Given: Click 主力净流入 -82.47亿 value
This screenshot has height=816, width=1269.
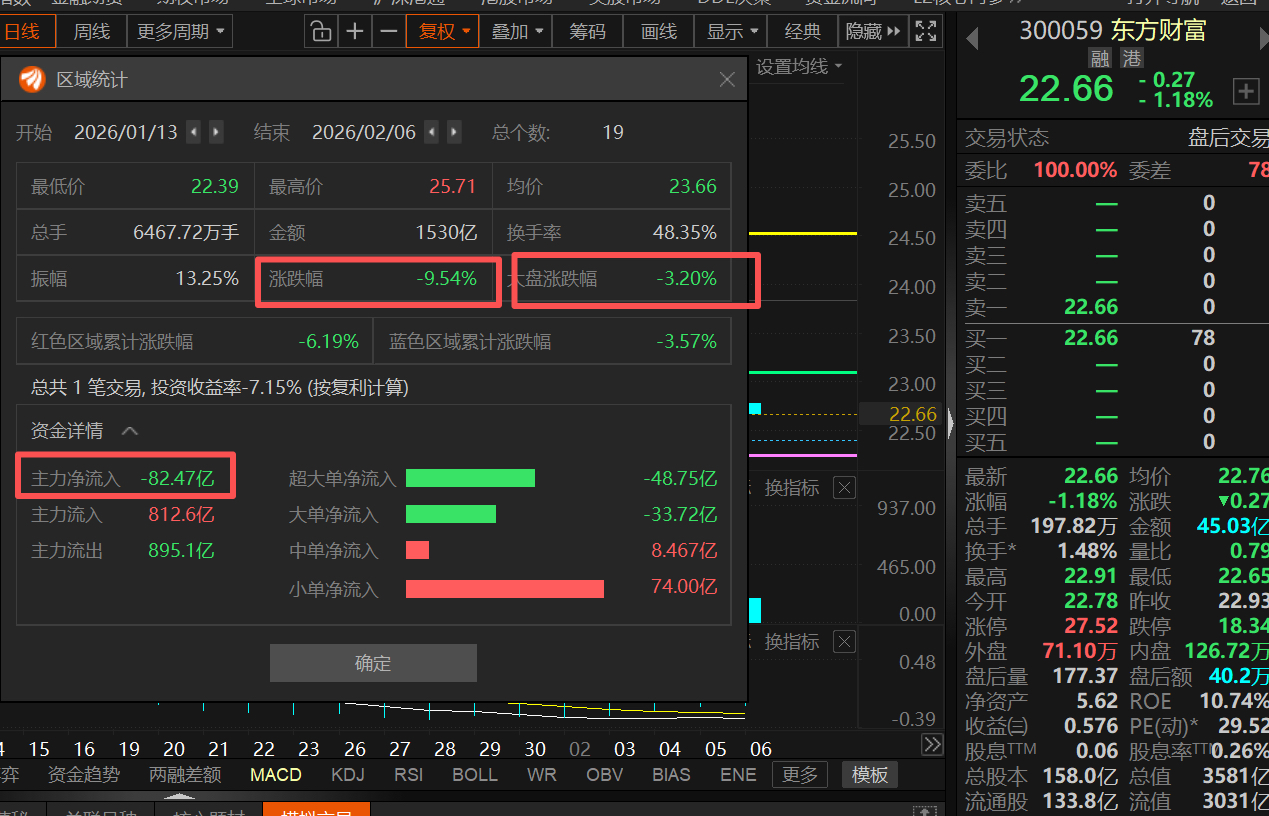Looking at the screenshot, I should tap(177, 479).
